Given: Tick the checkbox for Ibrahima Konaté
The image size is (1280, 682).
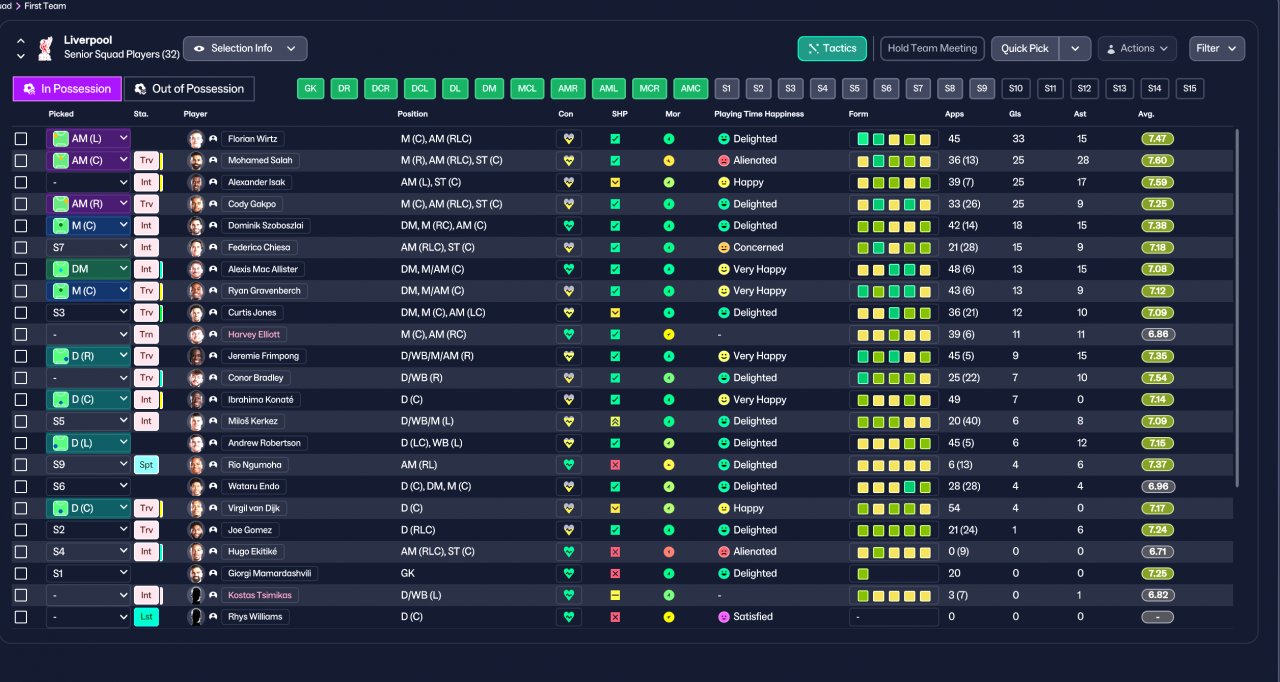Looking at the screenshot, I should click(21, 400).
